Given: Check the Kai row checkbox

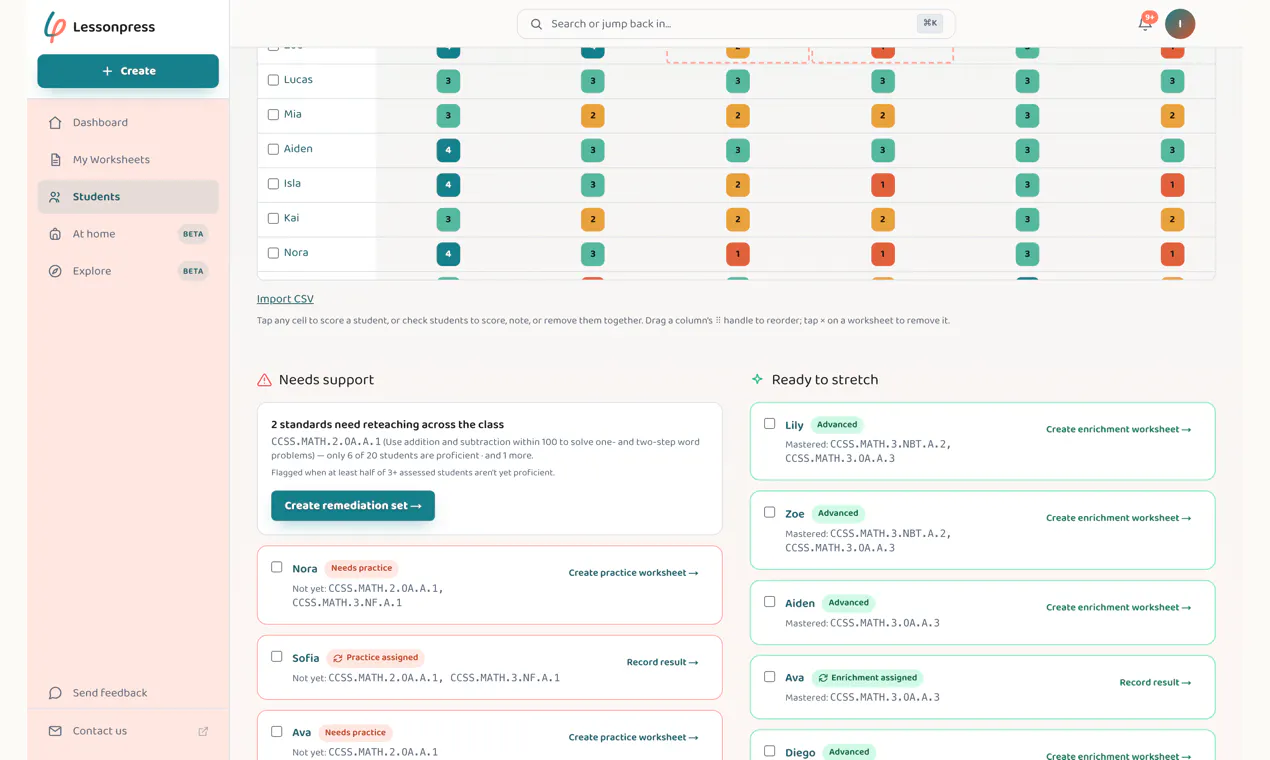Looking at the screenshot, I should point(273,218).
